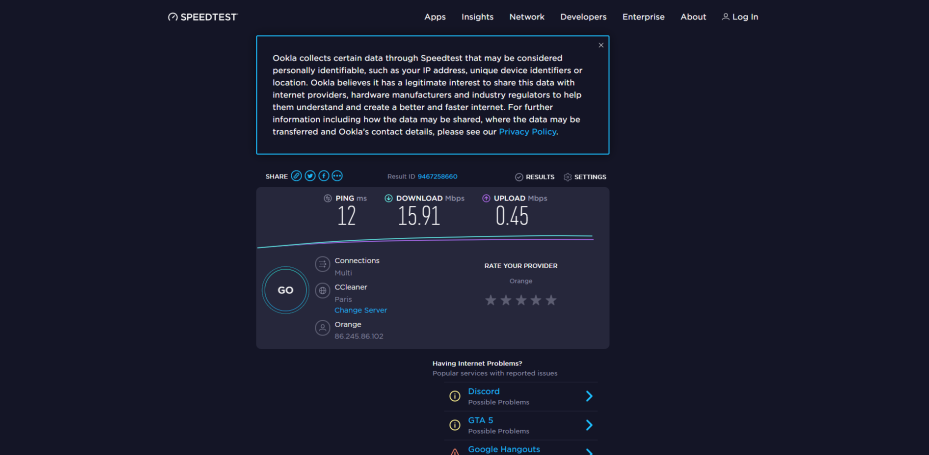Screen dimensions: 929x455
Task: Rate provider three stars
Action: click(x=521, y=300)
